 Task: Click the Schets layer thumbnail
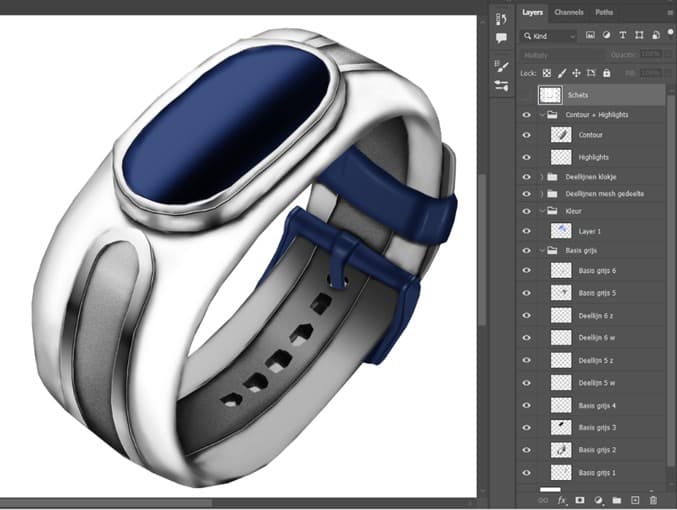[x=550, y=95]
